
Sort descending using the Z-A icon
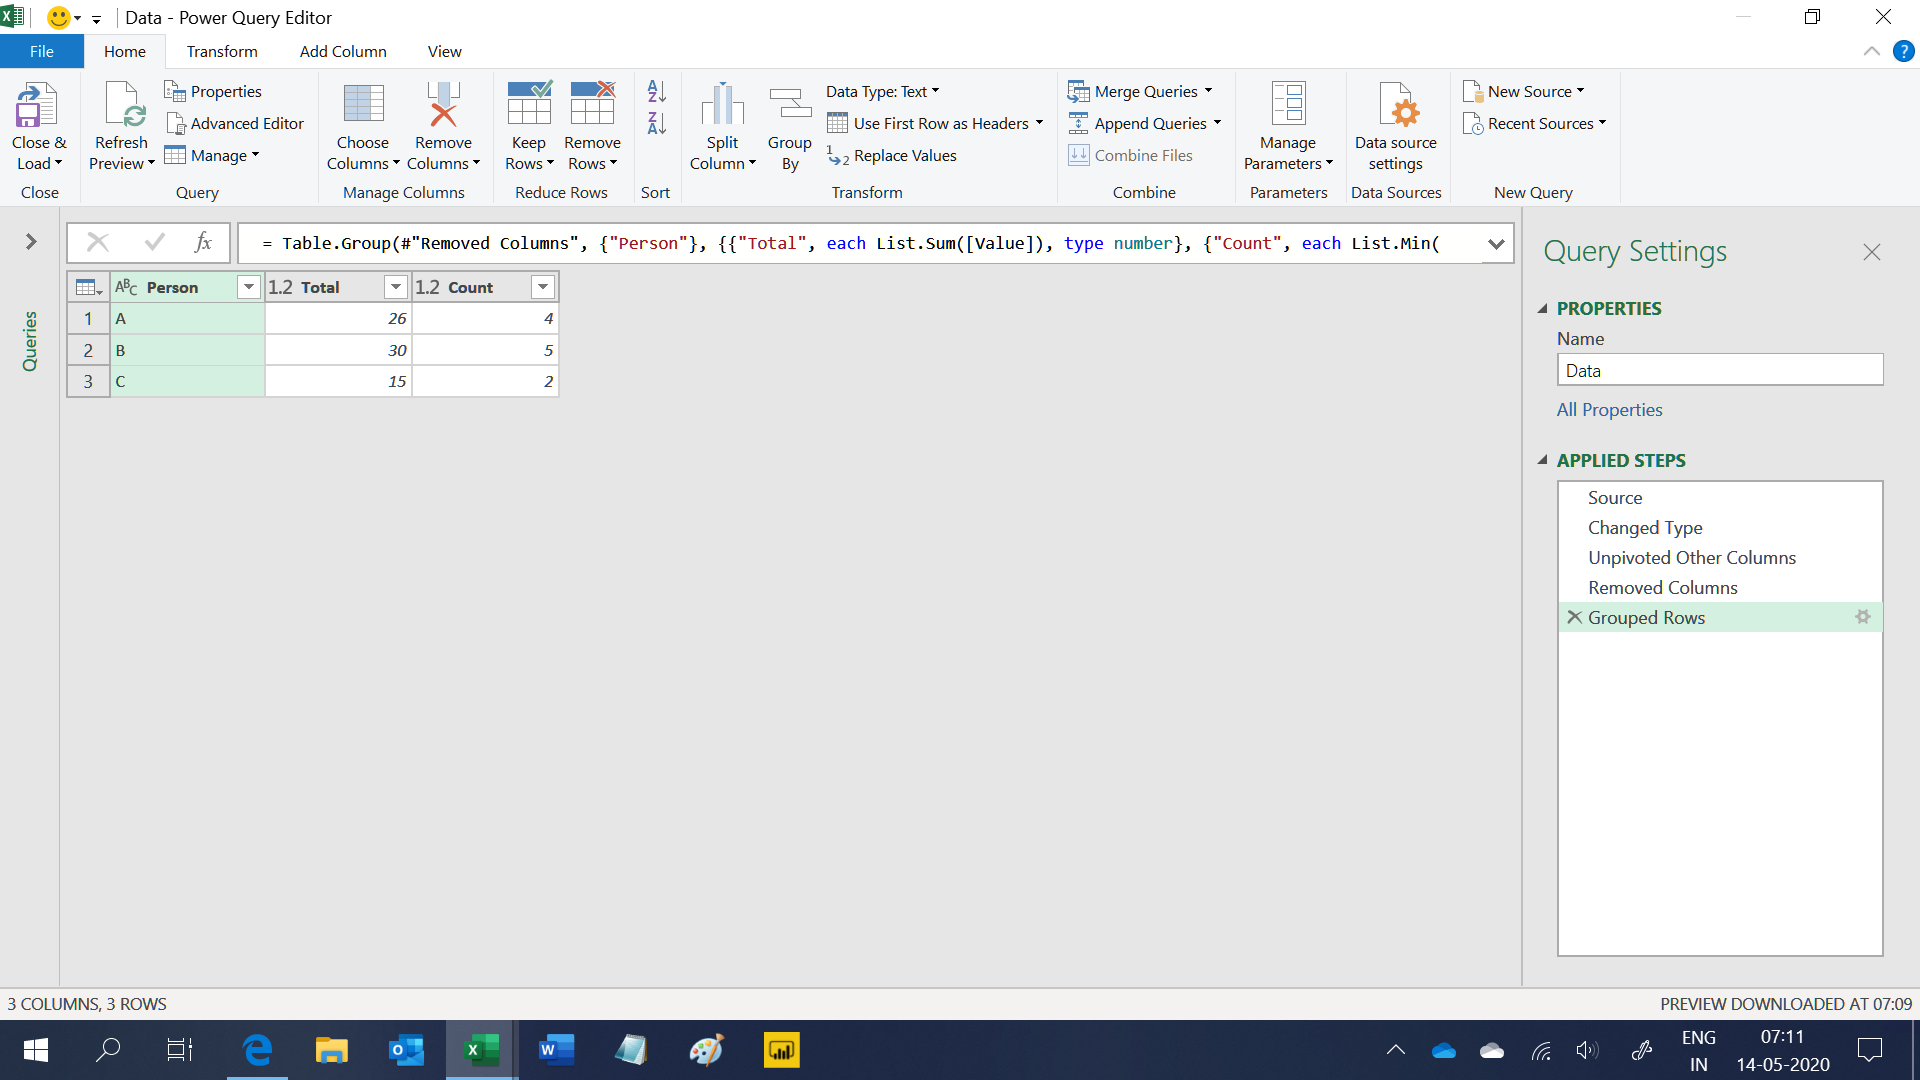click(656, 123)
